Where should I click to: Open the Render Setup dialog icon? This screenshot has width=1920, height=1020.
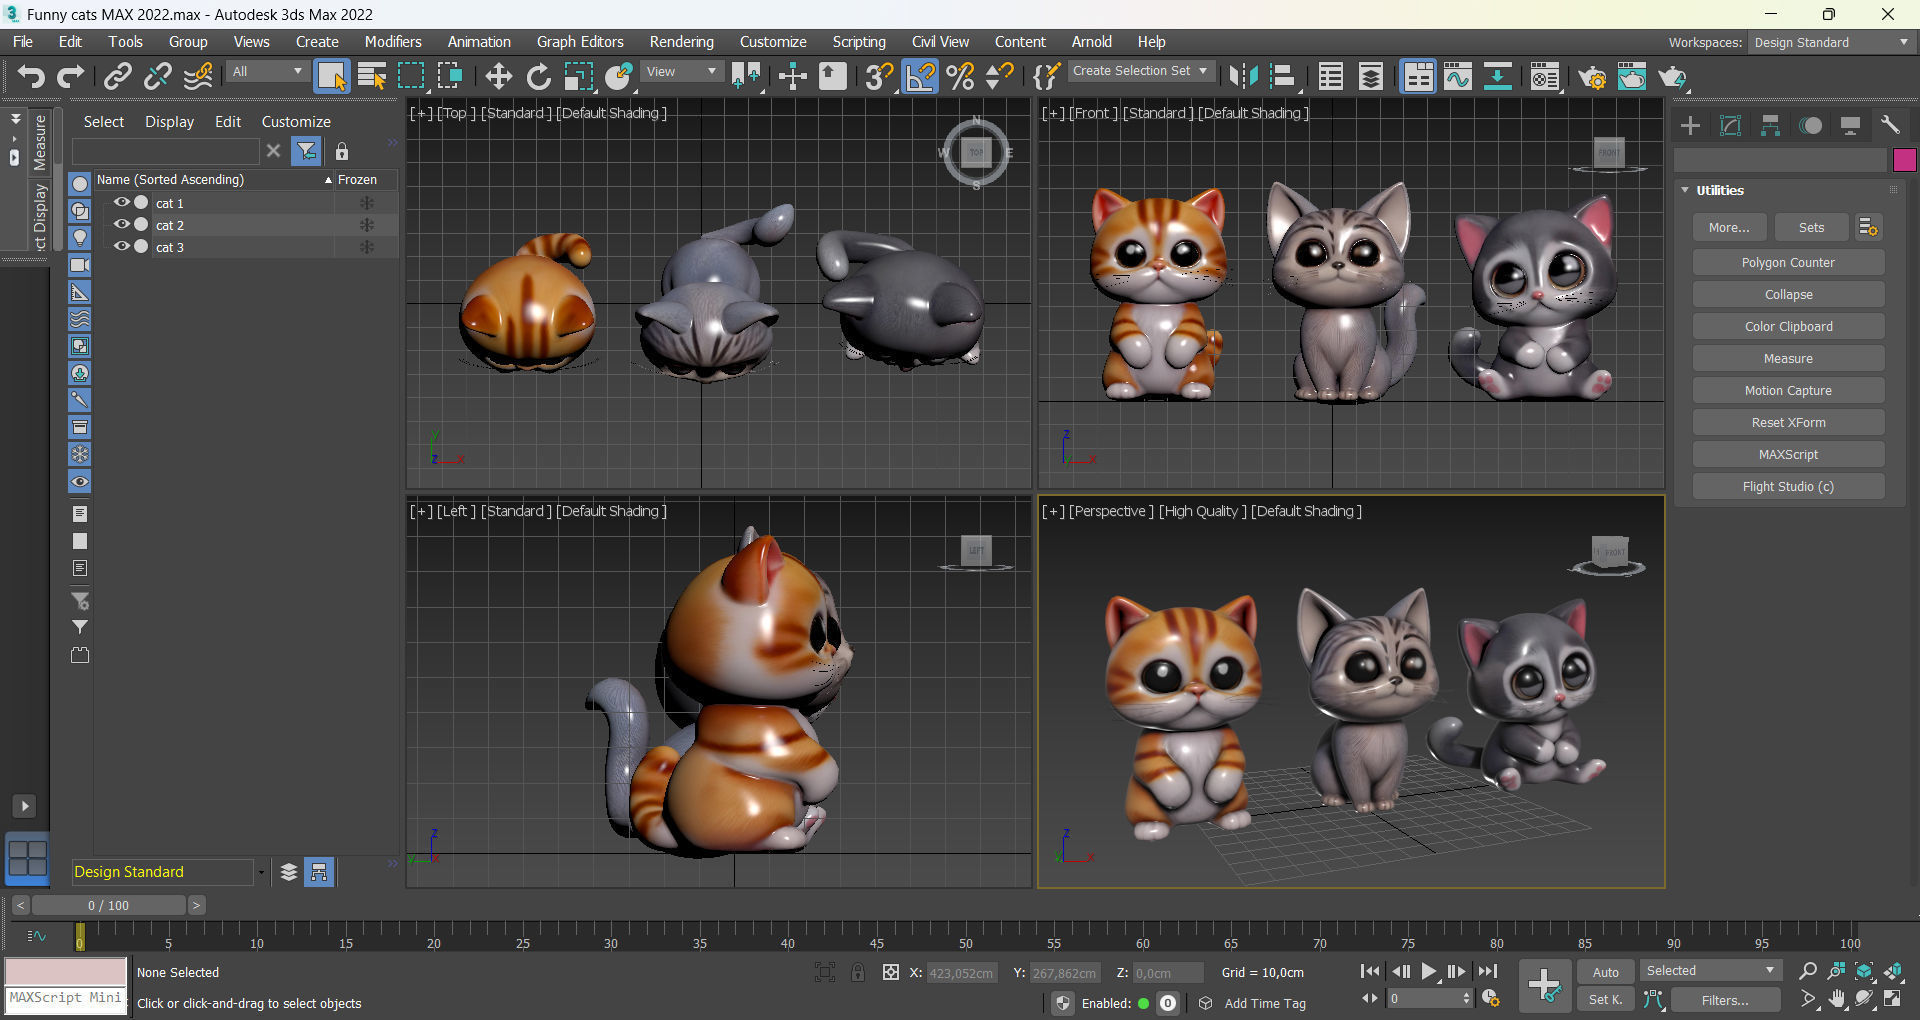(x=1592, y=76)
